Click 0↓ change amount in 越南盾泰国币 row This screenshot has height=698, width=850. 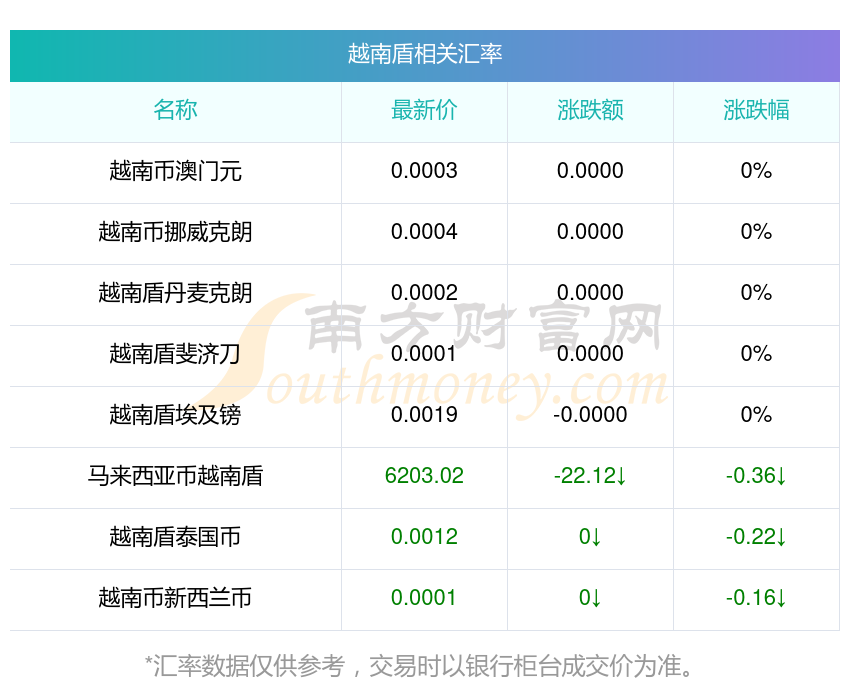590,537
